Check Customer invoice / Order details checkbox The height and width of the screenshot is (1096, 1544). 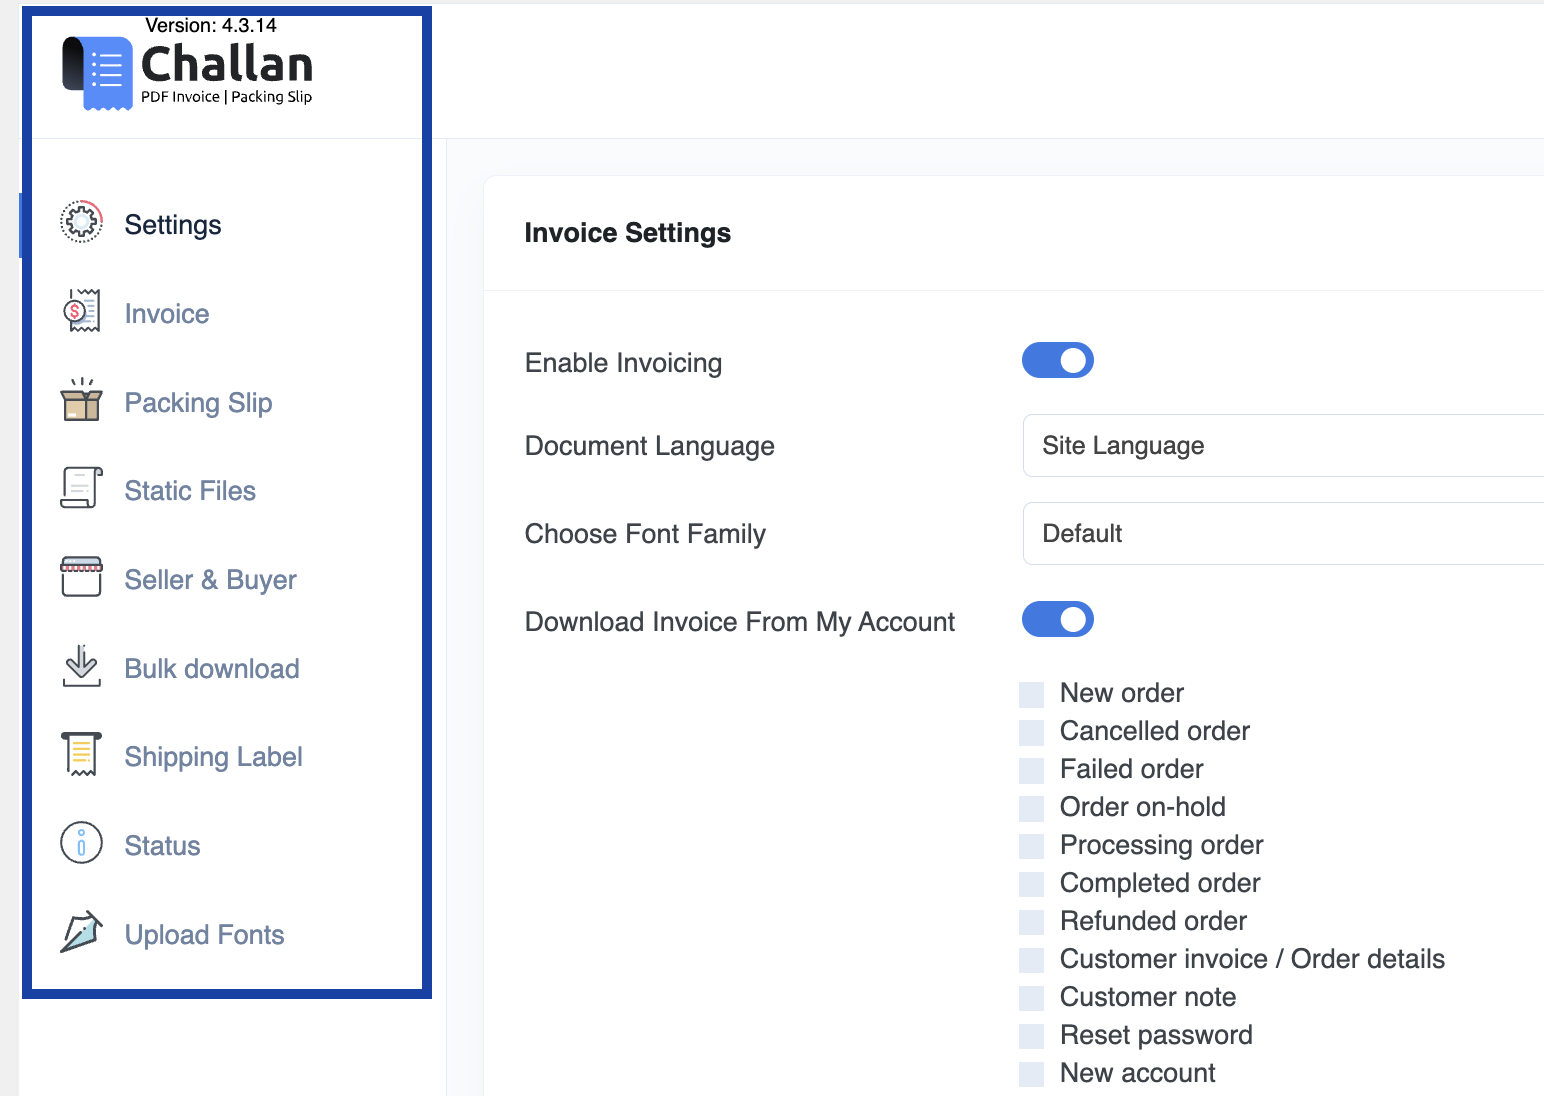tap(1031, 960)
